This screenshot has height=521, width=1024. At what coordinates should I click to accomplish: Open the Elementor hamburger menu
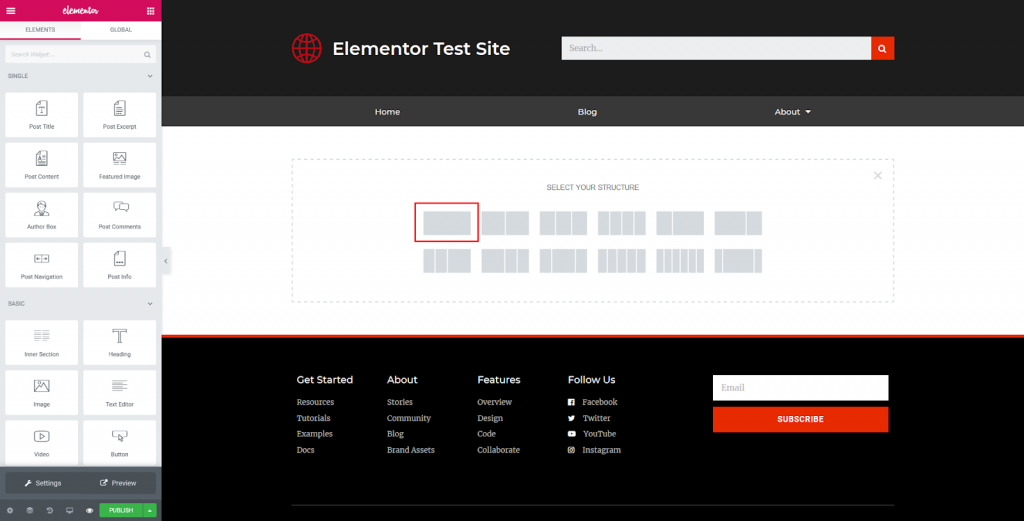(x=10, y=10)
